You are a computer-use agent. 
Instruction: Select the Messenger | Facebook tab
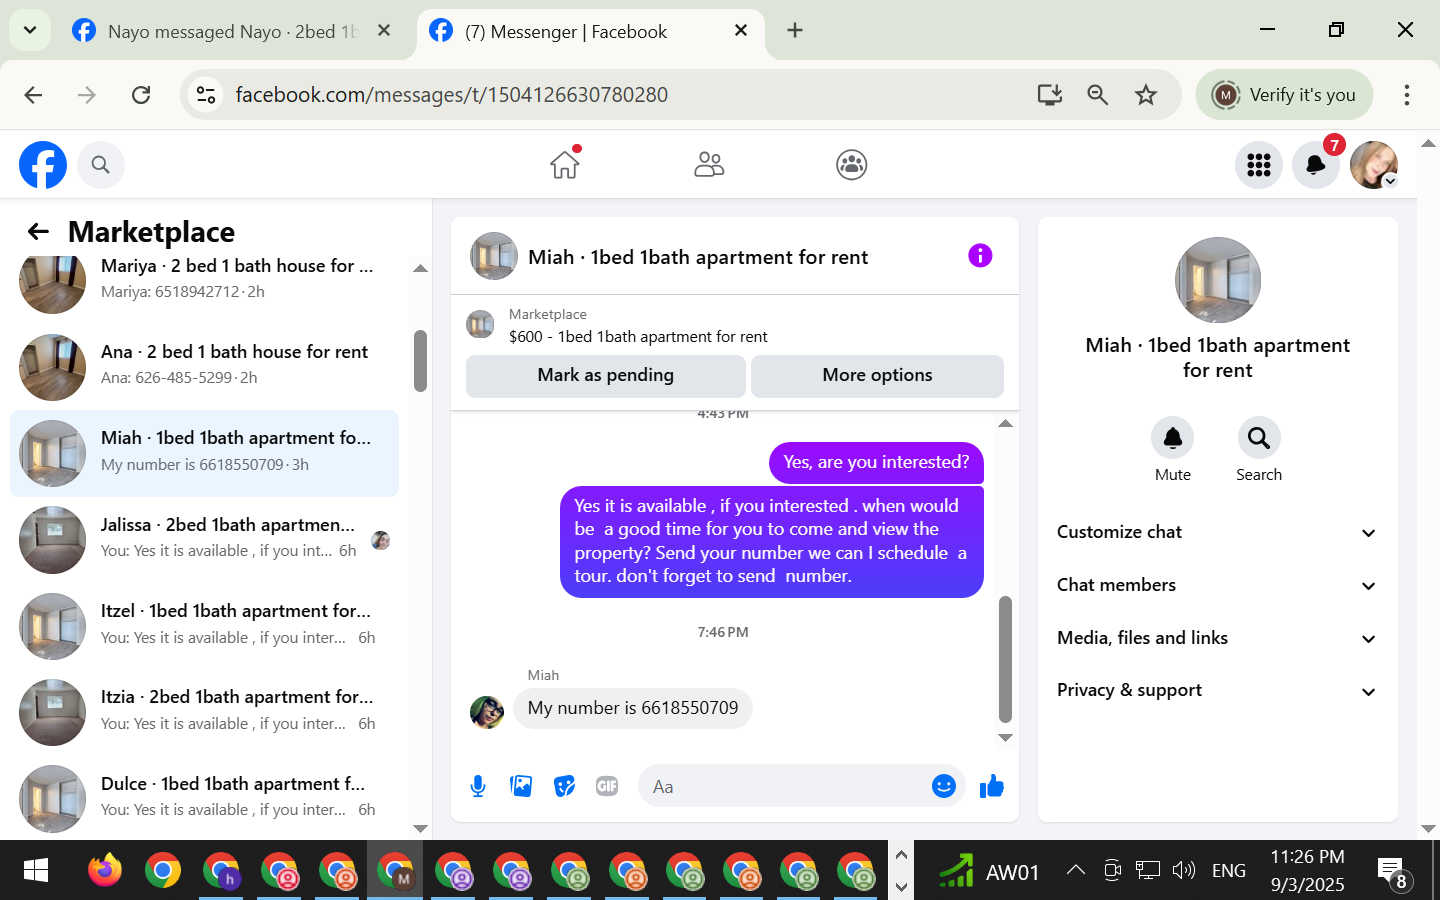[590, 32]
